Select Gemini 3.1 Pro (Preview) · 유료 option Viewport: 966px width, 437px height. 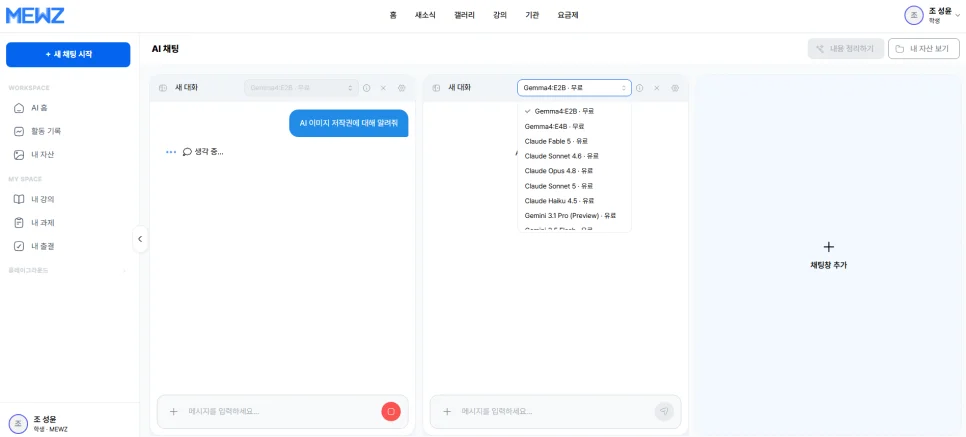[574, 216]
